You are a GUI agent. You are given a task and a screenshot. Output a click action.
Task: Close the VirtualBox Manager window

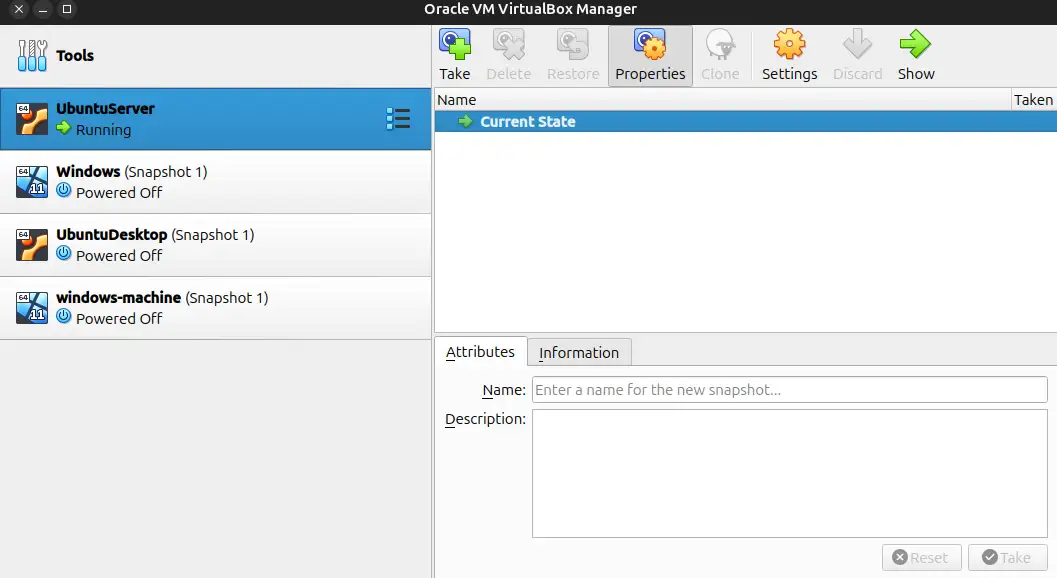tap(19, 9)
